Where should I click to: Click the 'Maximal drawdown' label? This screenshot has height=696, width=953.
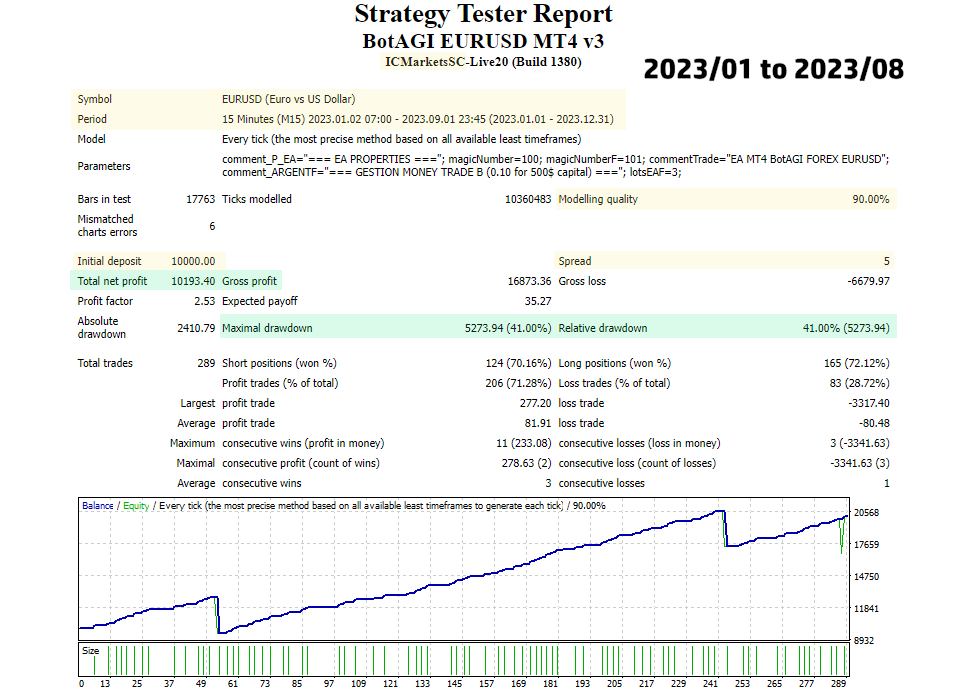tap(267, 328)
